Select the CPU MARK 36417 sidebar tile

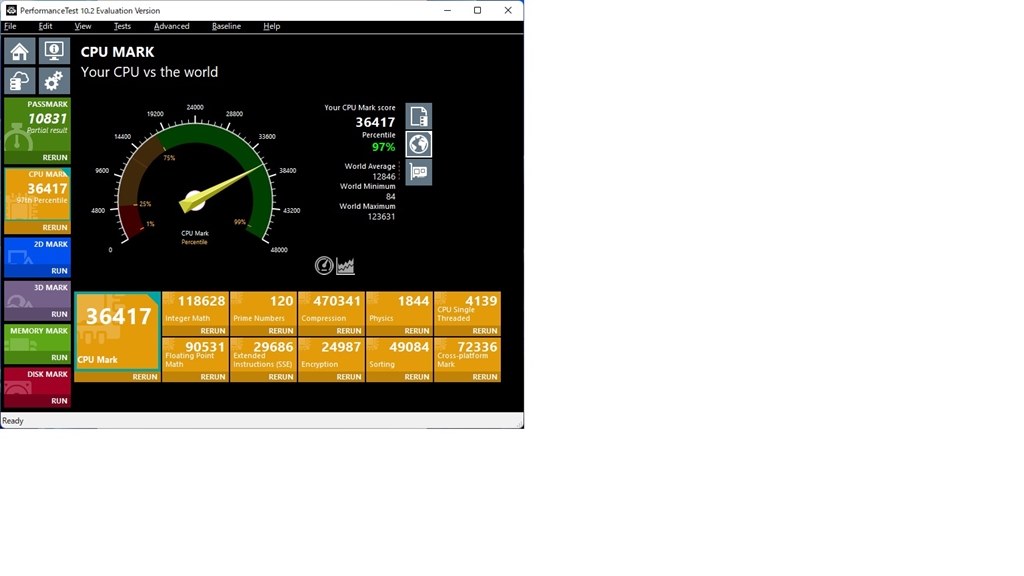(x=37, y=194)
